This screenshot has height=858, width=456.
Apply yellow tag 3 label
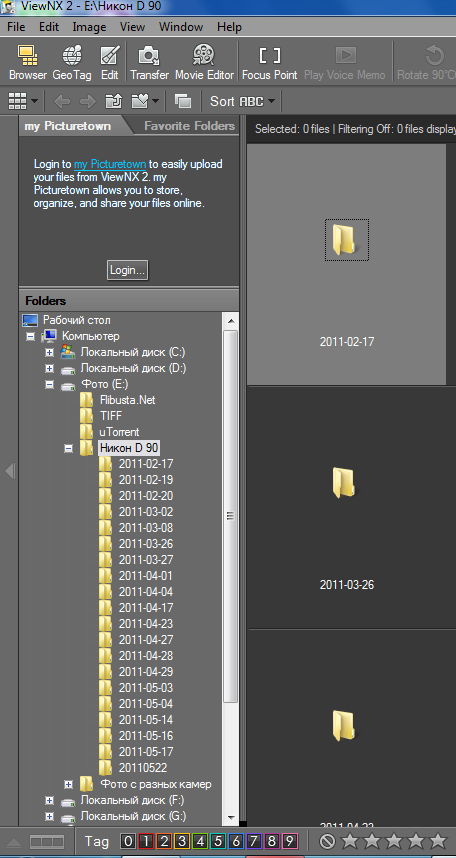coord(182,841)
